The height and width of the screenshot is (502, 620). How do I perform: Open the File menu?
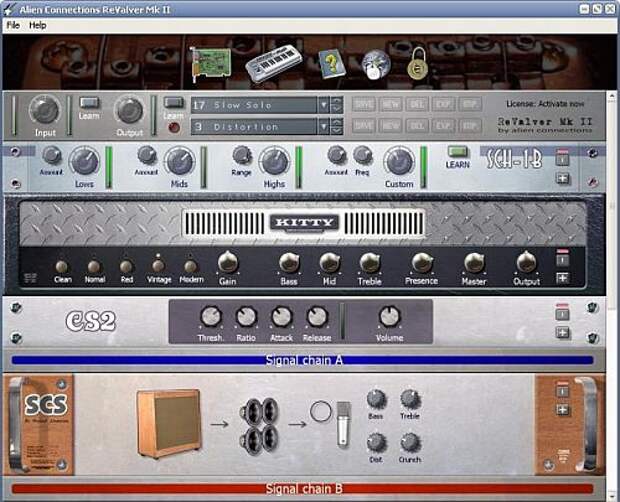coord(13,25)
